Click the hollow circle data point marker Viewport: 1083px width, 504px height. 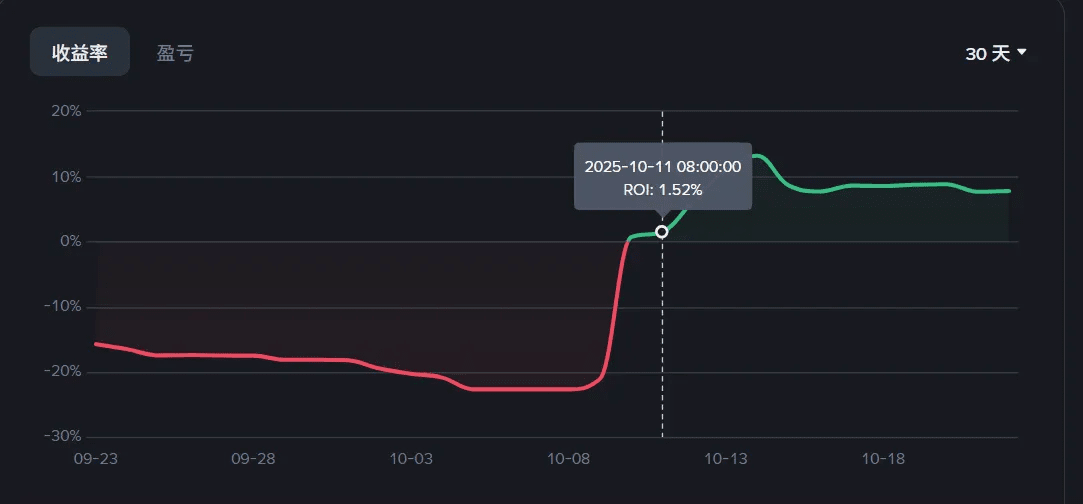coord(662,232)
